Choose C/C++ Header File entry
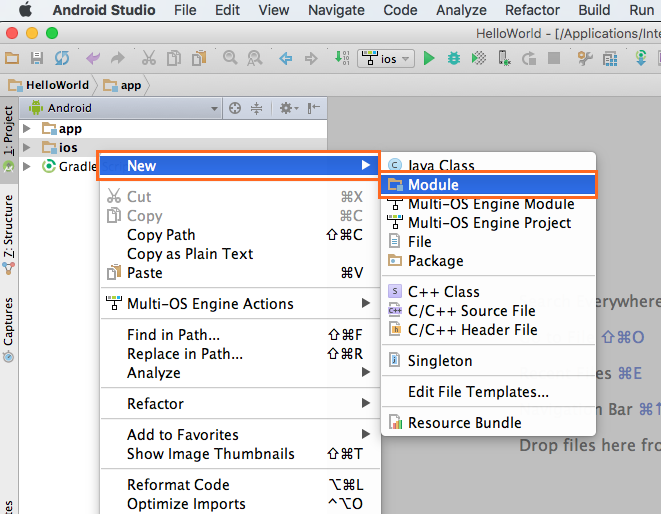Viewport: 661px width, 514px height. (488, 330)
